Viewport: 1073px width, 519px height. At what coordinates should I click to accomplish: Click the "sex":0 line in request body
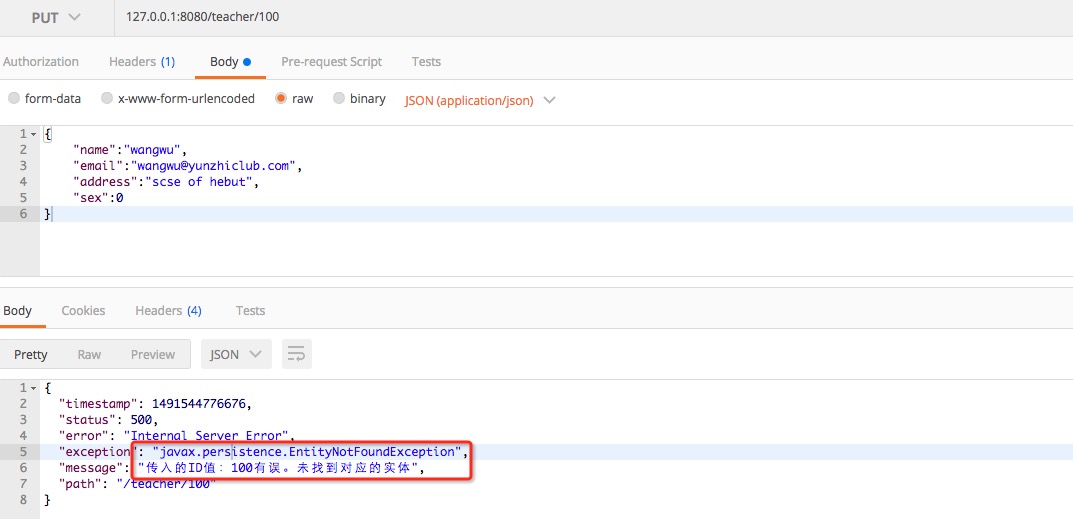tap(98, 198)
